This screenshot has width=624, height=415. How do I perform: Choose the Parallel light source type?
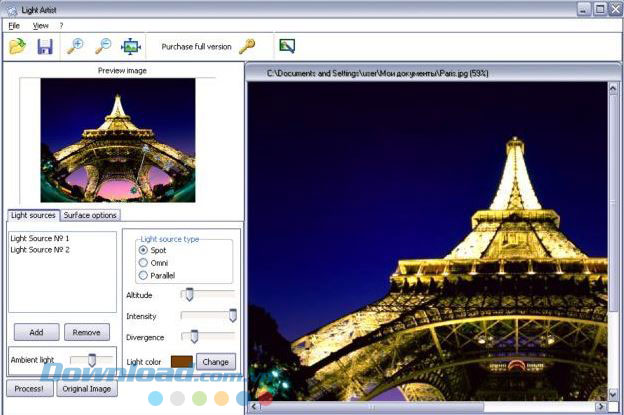pos(144,275)
